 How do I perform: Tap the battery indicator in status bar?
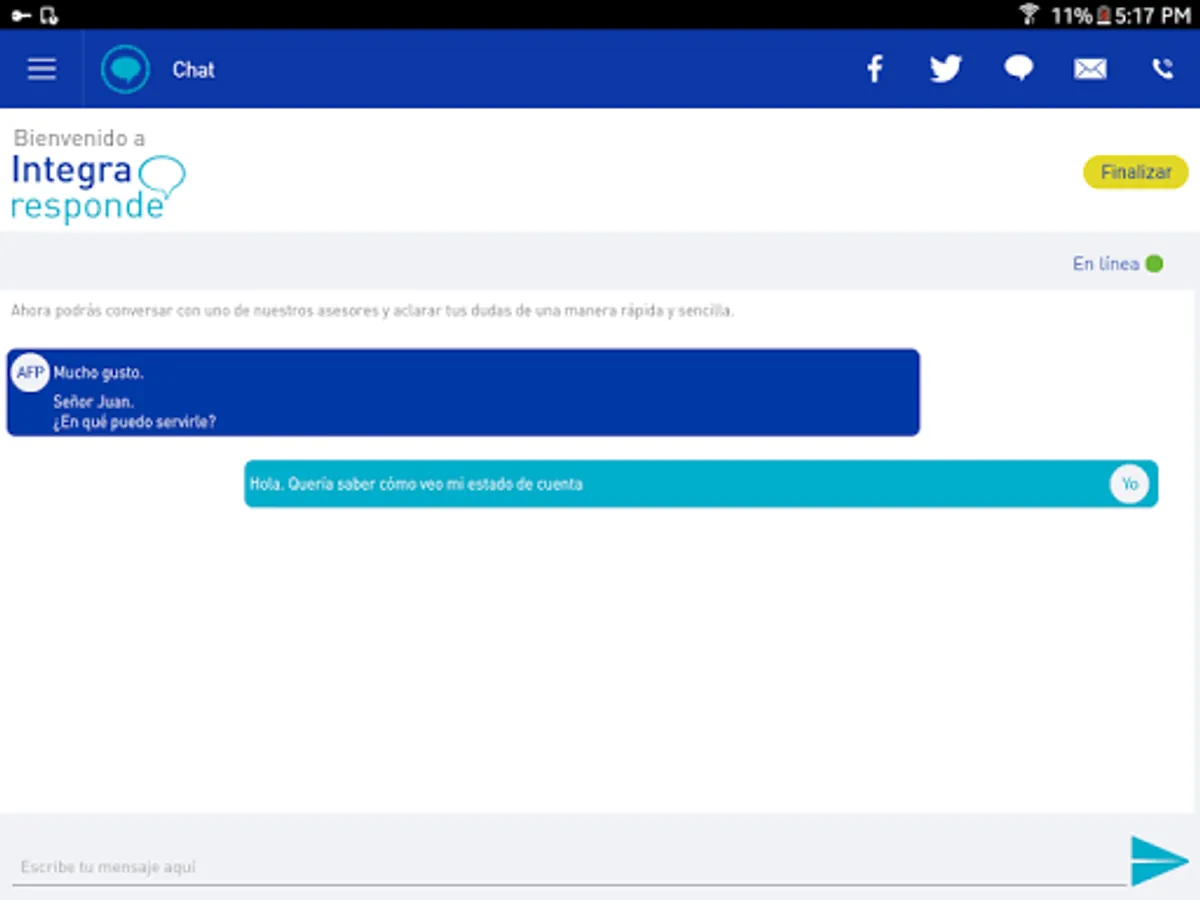coord(1103,15)
